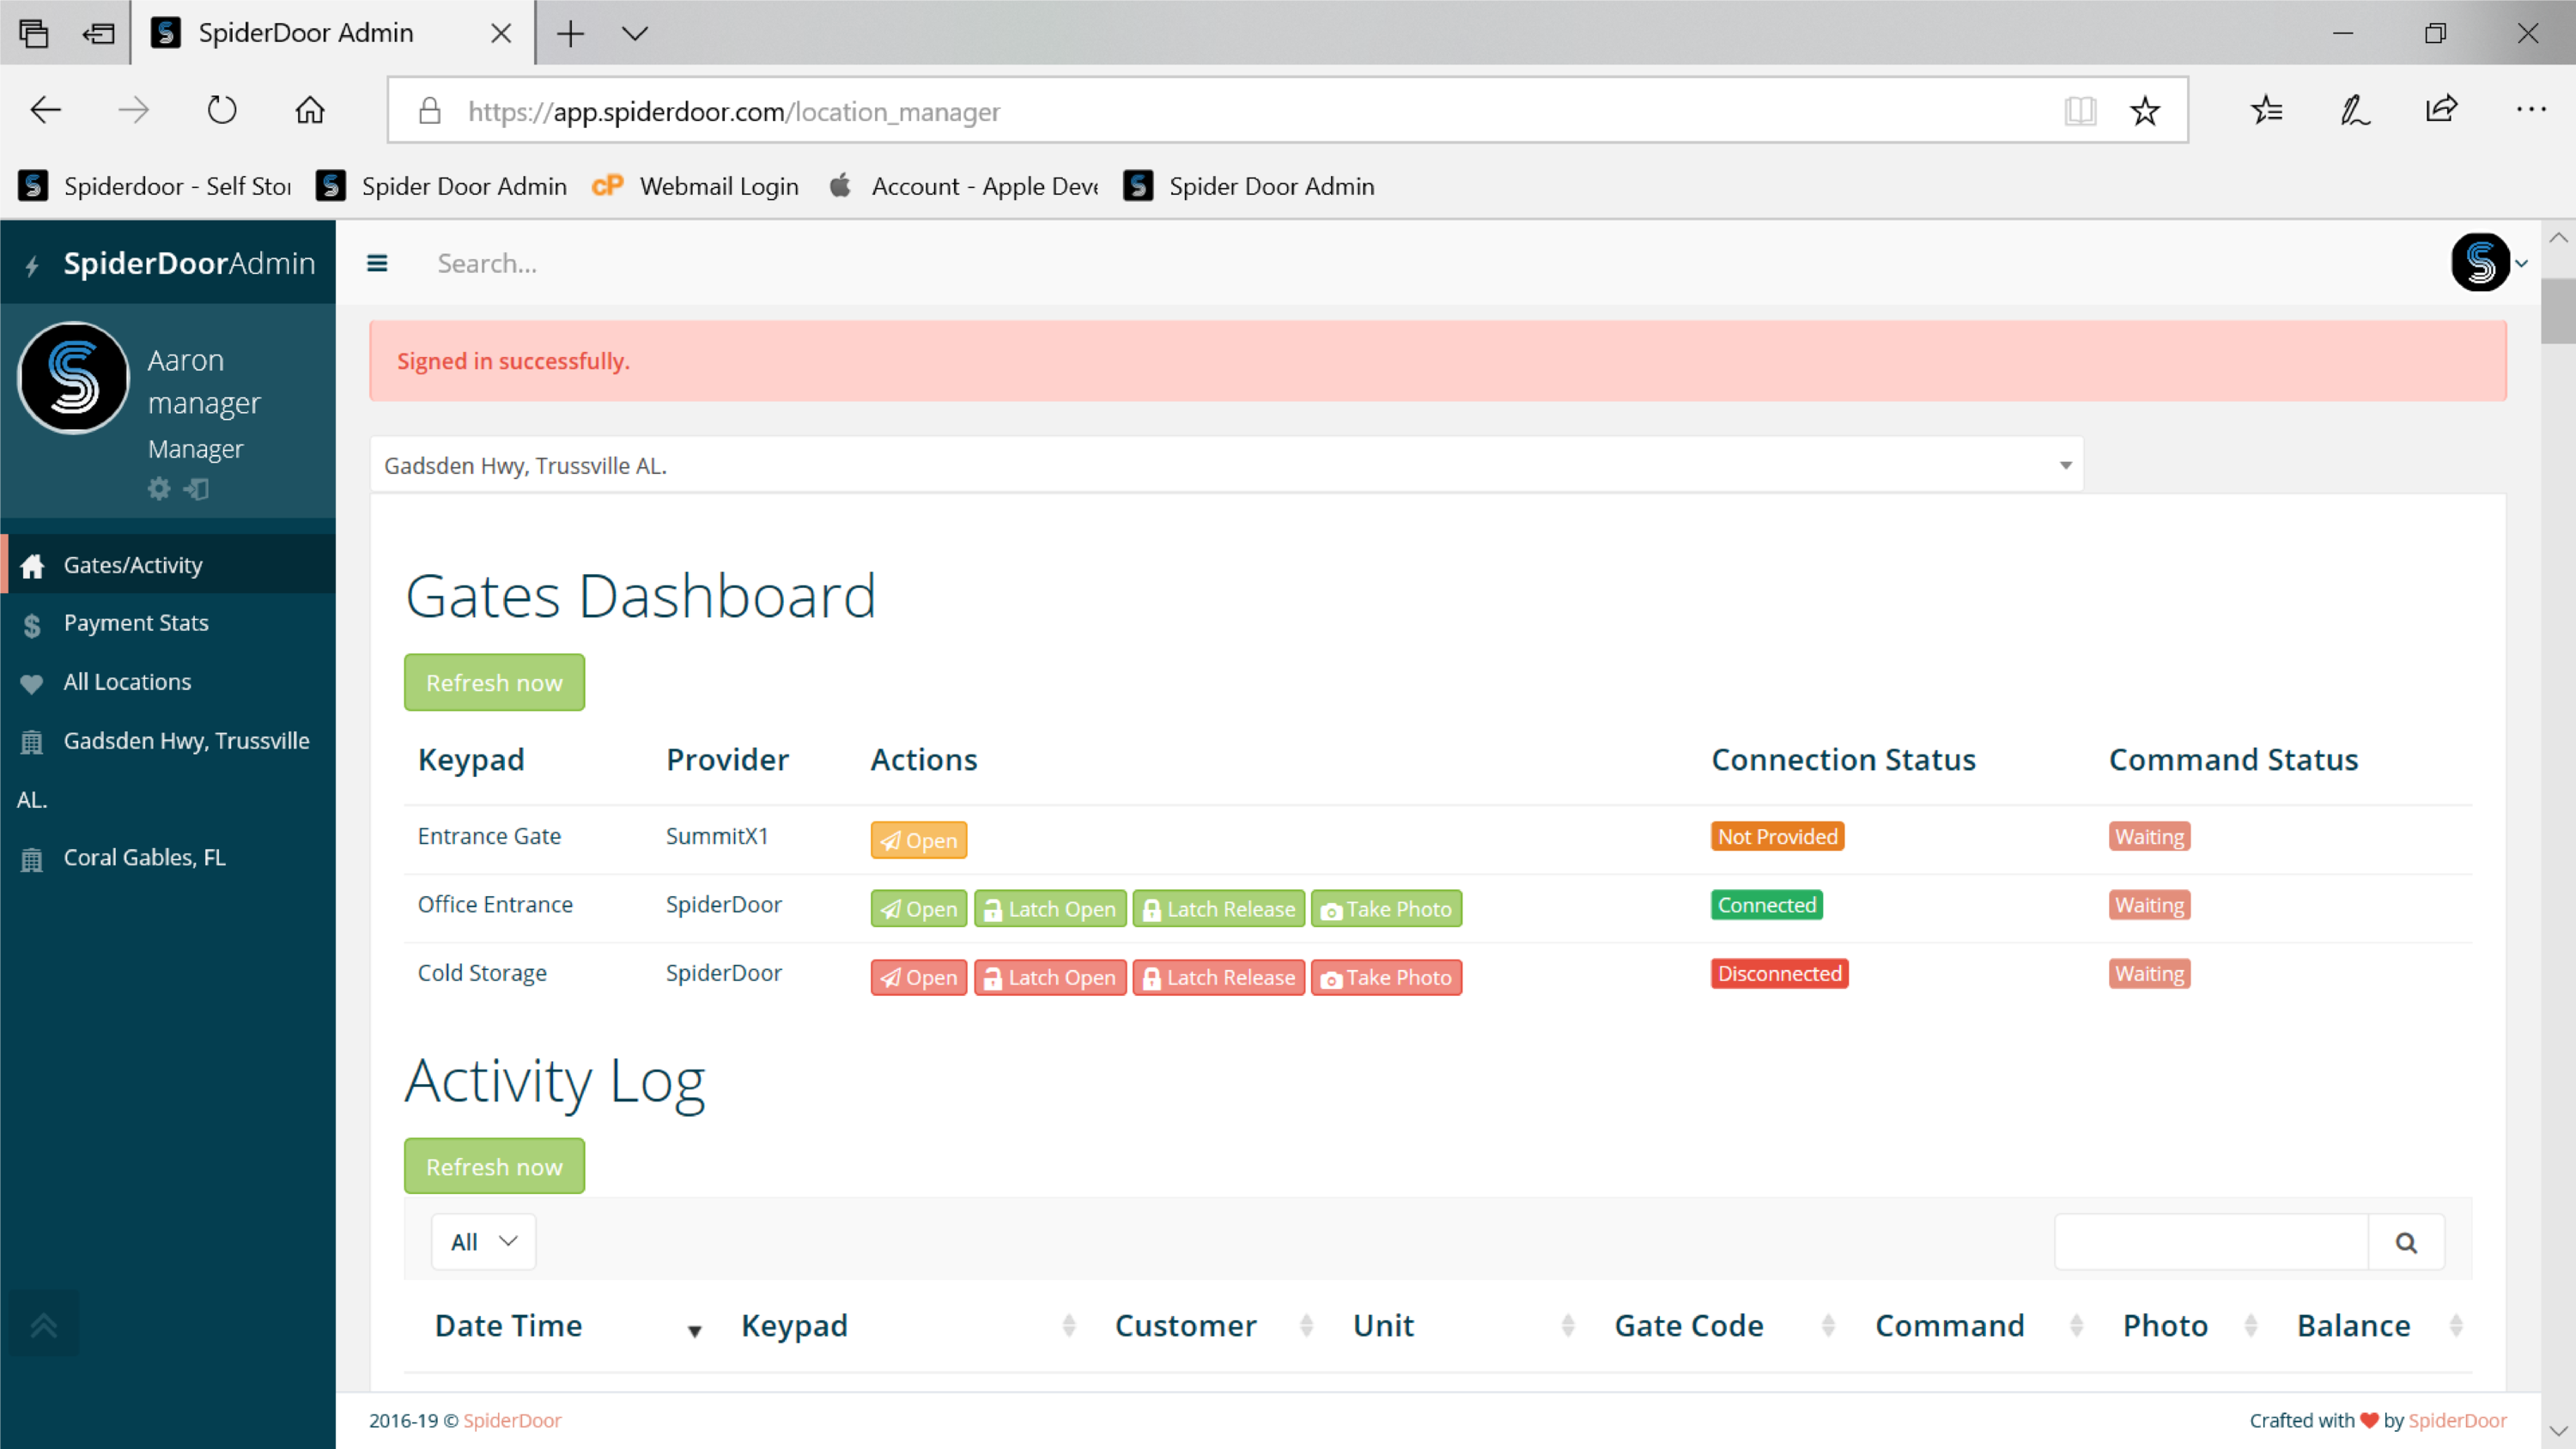Click the settings gear under Aaron manager

click(159, 489)
